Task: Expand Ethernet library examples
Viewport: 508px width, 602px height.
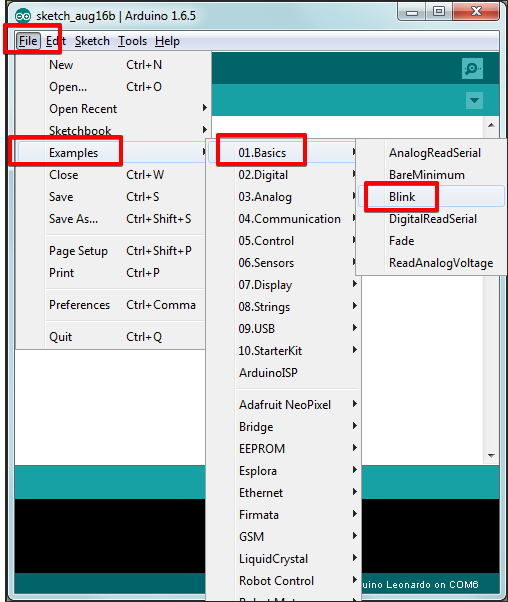Action: (283, 493)
